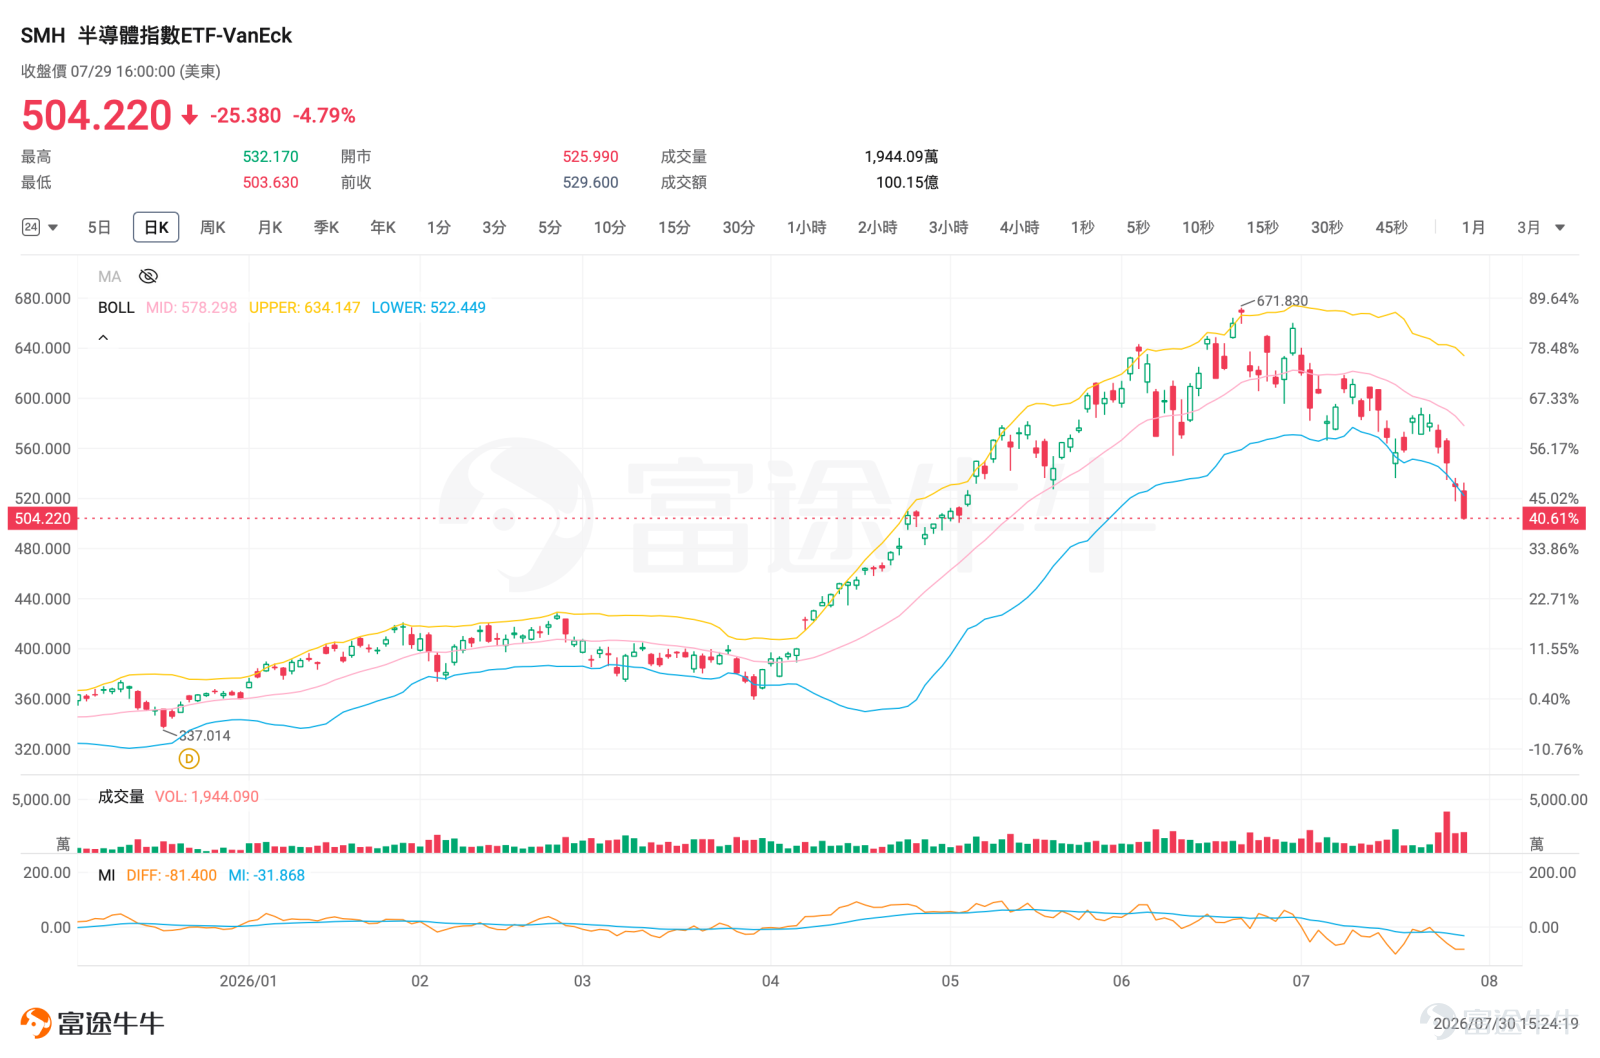Show the 年K yearly chart

[383, 227]
